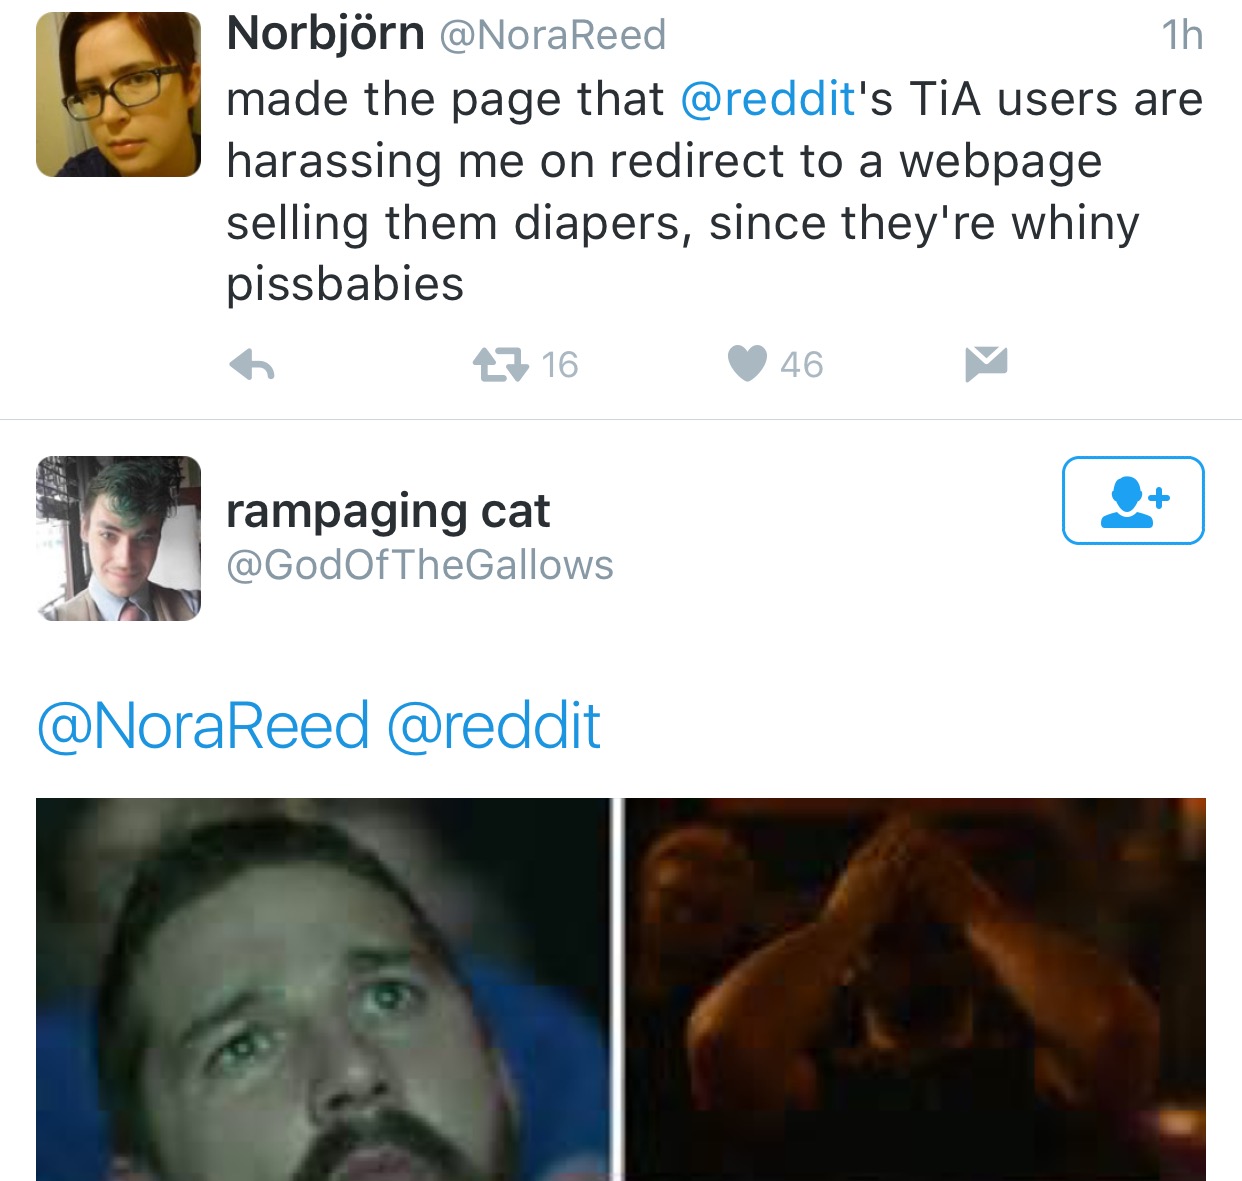Screen dimensions: 1242x1181
Task: View the retweet count of 16
Action: 560,365
